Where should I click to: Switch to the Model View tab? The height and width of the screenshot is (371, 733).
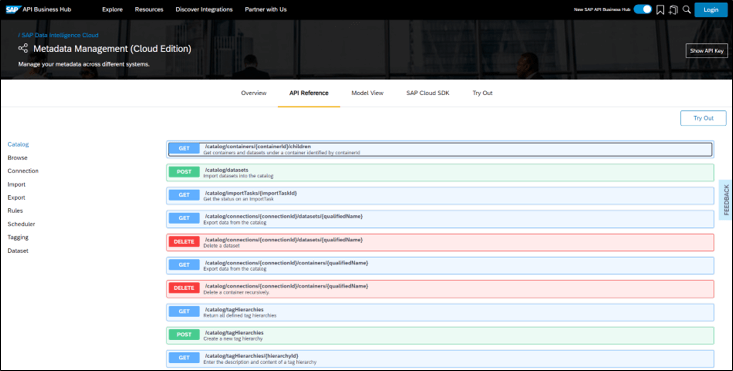tap(367, 93)
